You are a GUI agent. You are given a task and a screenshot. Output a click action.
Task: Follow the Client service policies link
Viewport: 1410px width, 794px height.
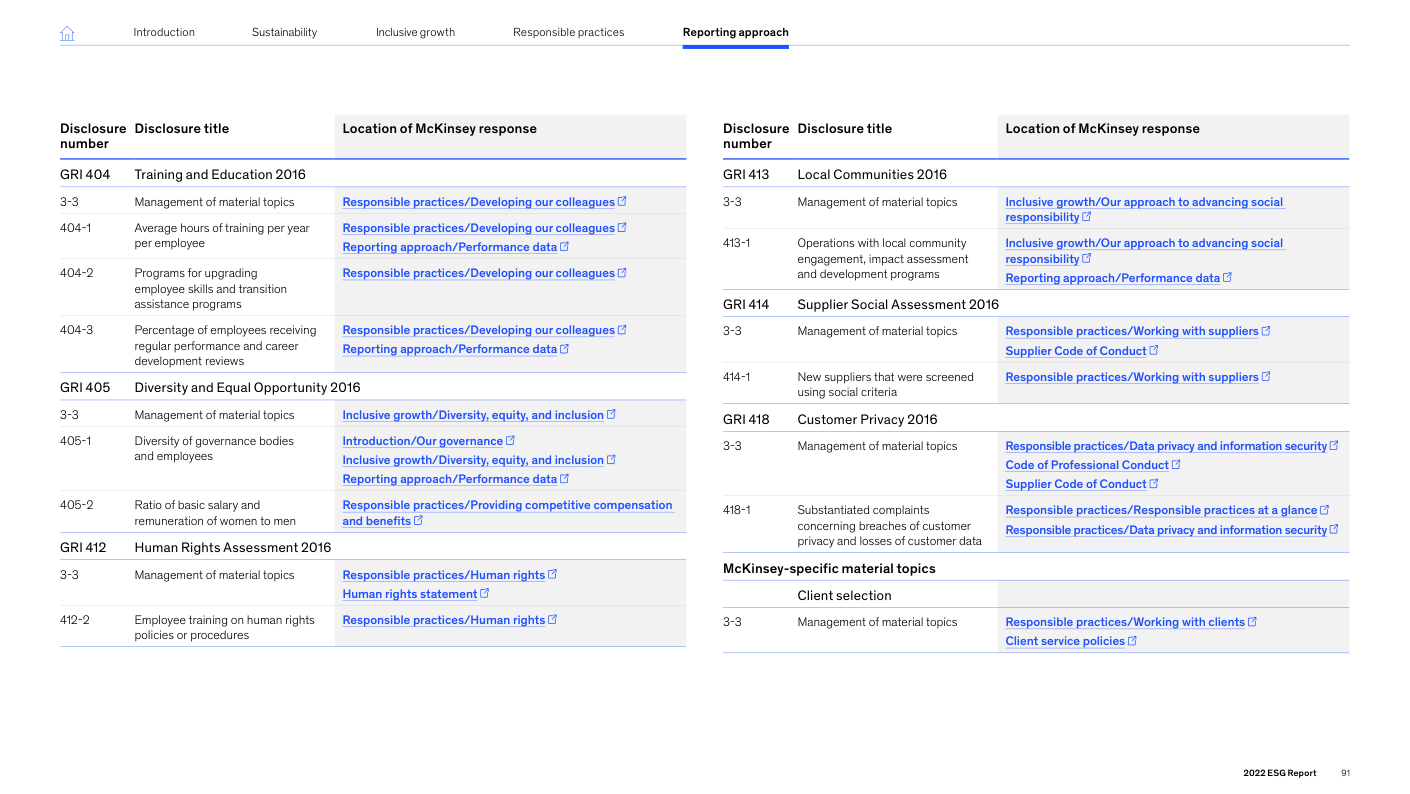pyautogui.click(x=1064, y=642)
